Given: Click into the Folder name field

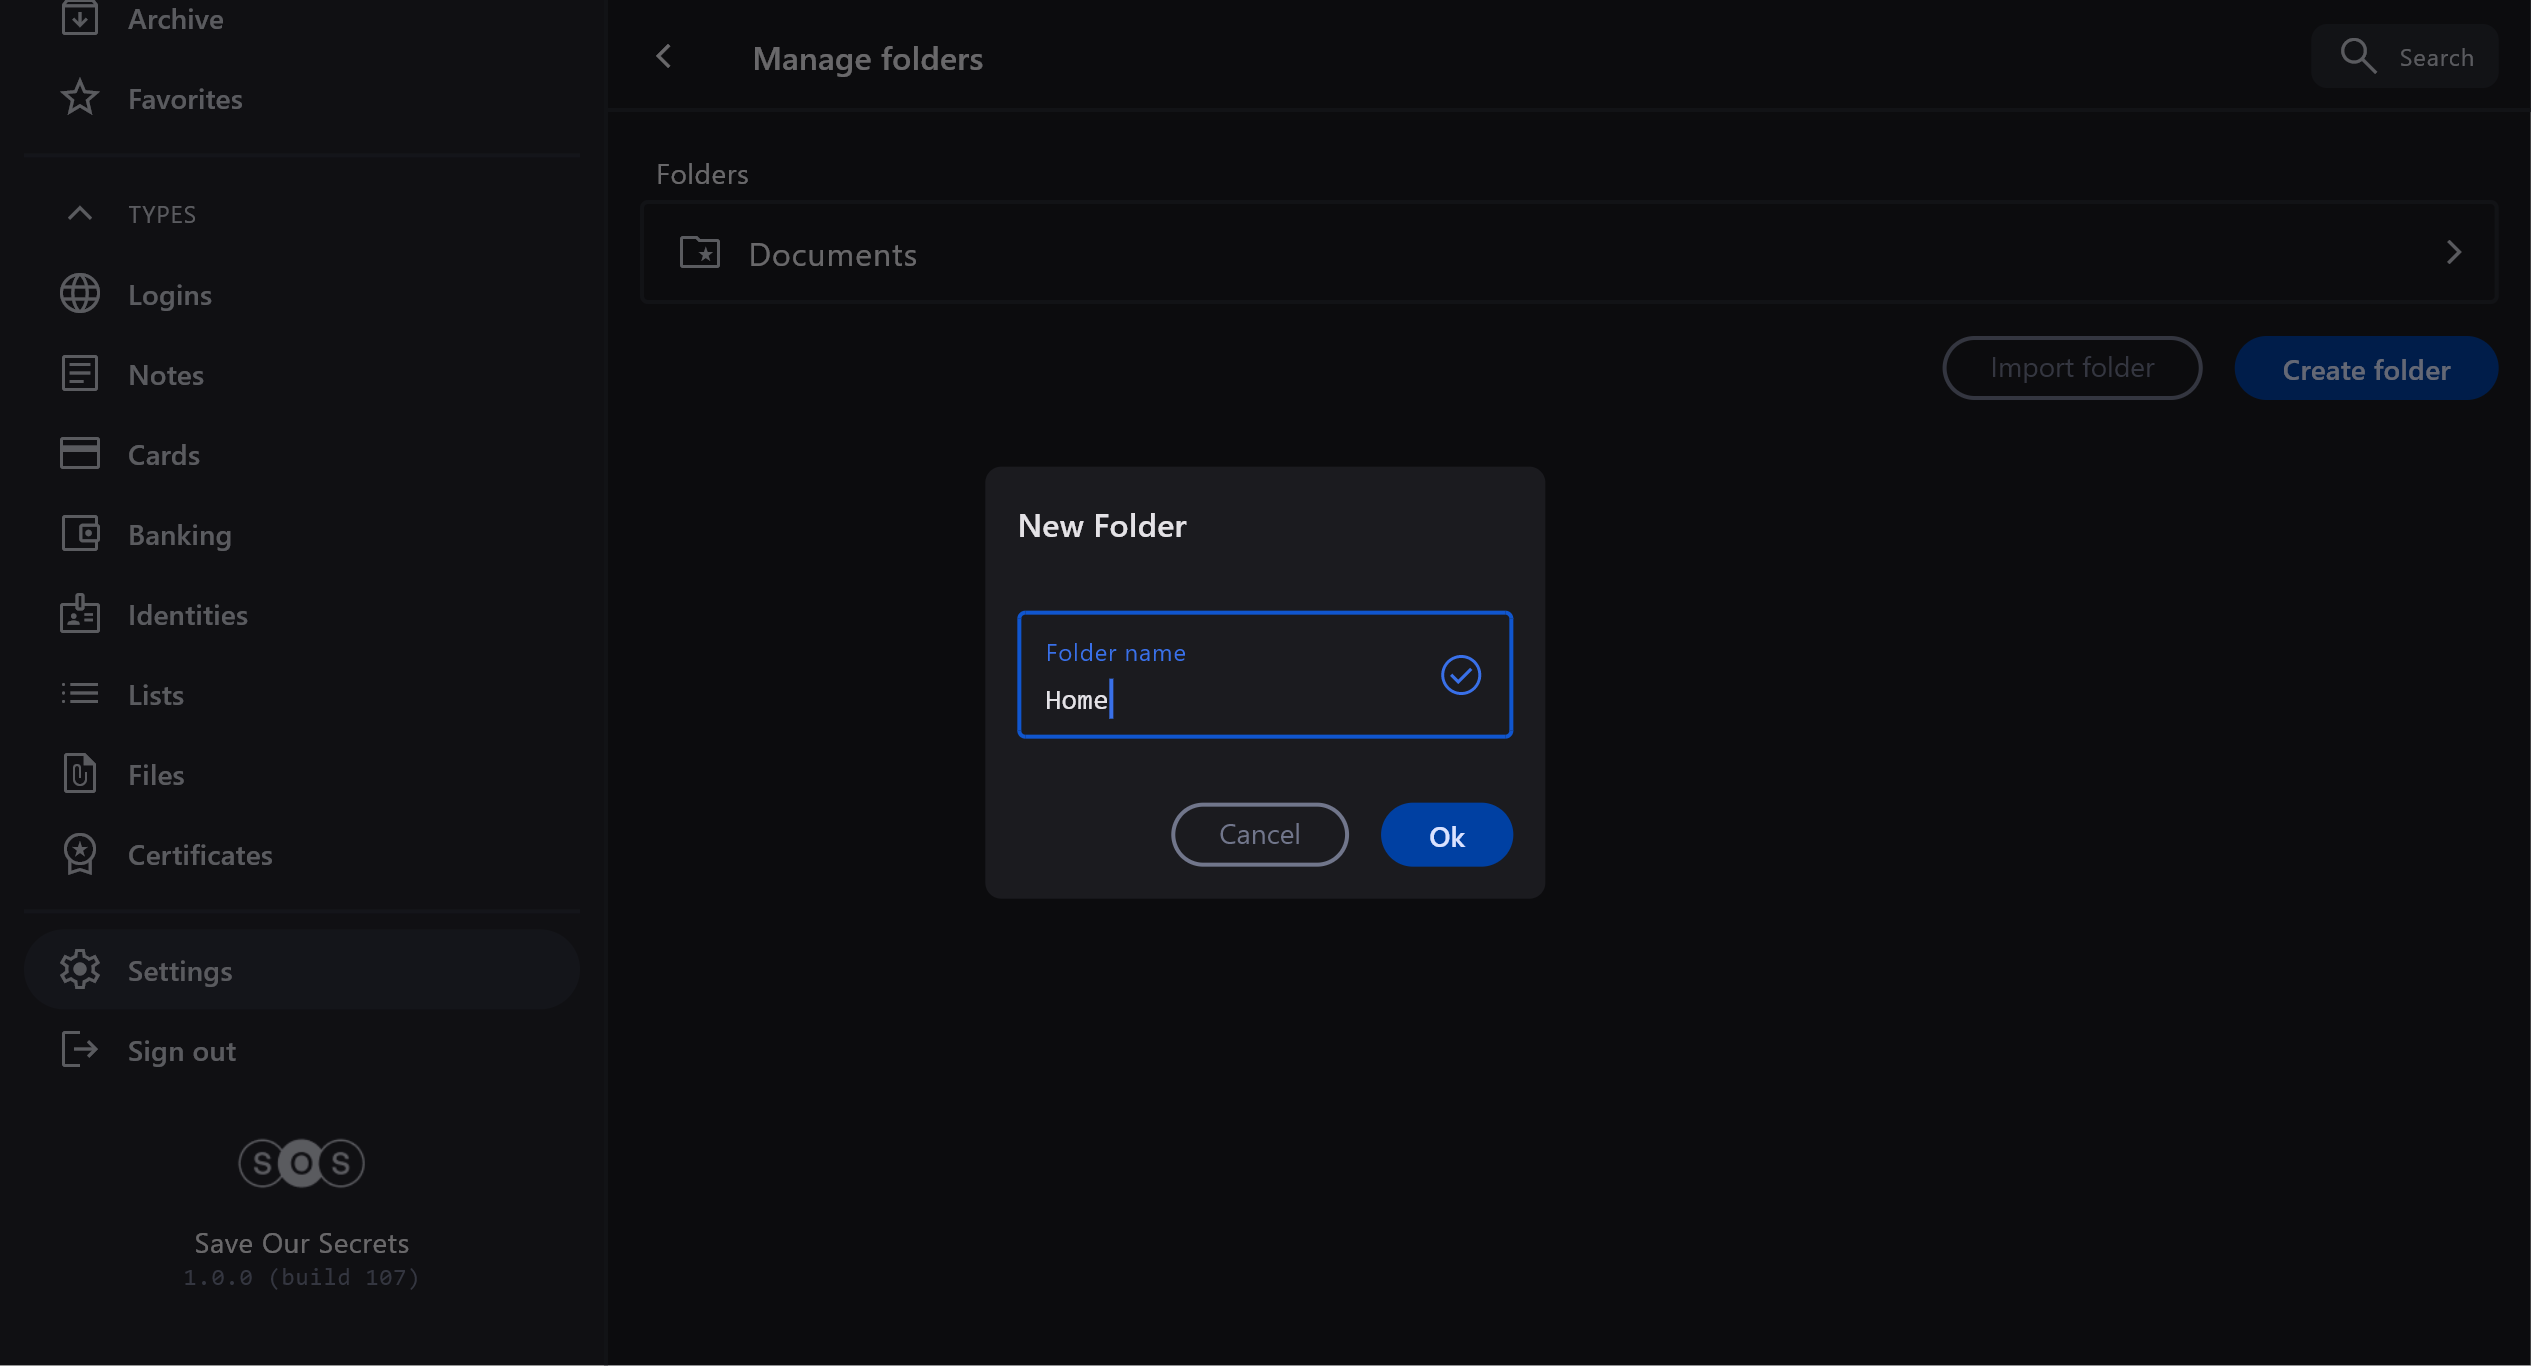Looking at the screenshot, I should pyautogui.click(x=1230, y=699).
